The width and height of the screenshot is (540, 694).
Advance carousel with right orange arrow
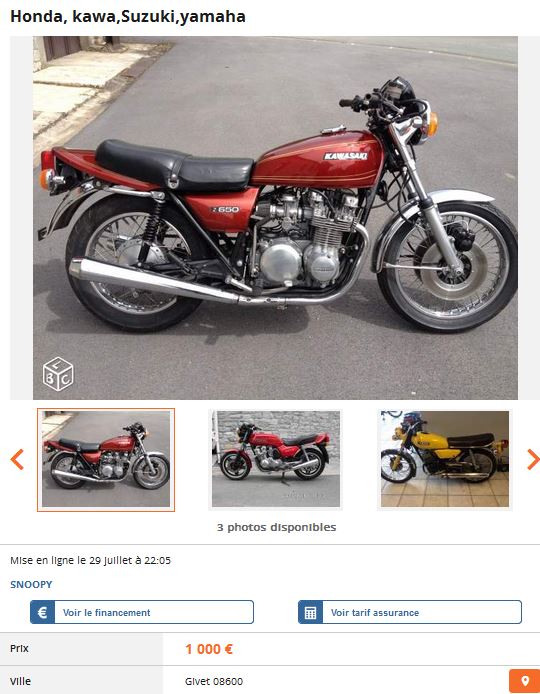(x=533, y=459)
